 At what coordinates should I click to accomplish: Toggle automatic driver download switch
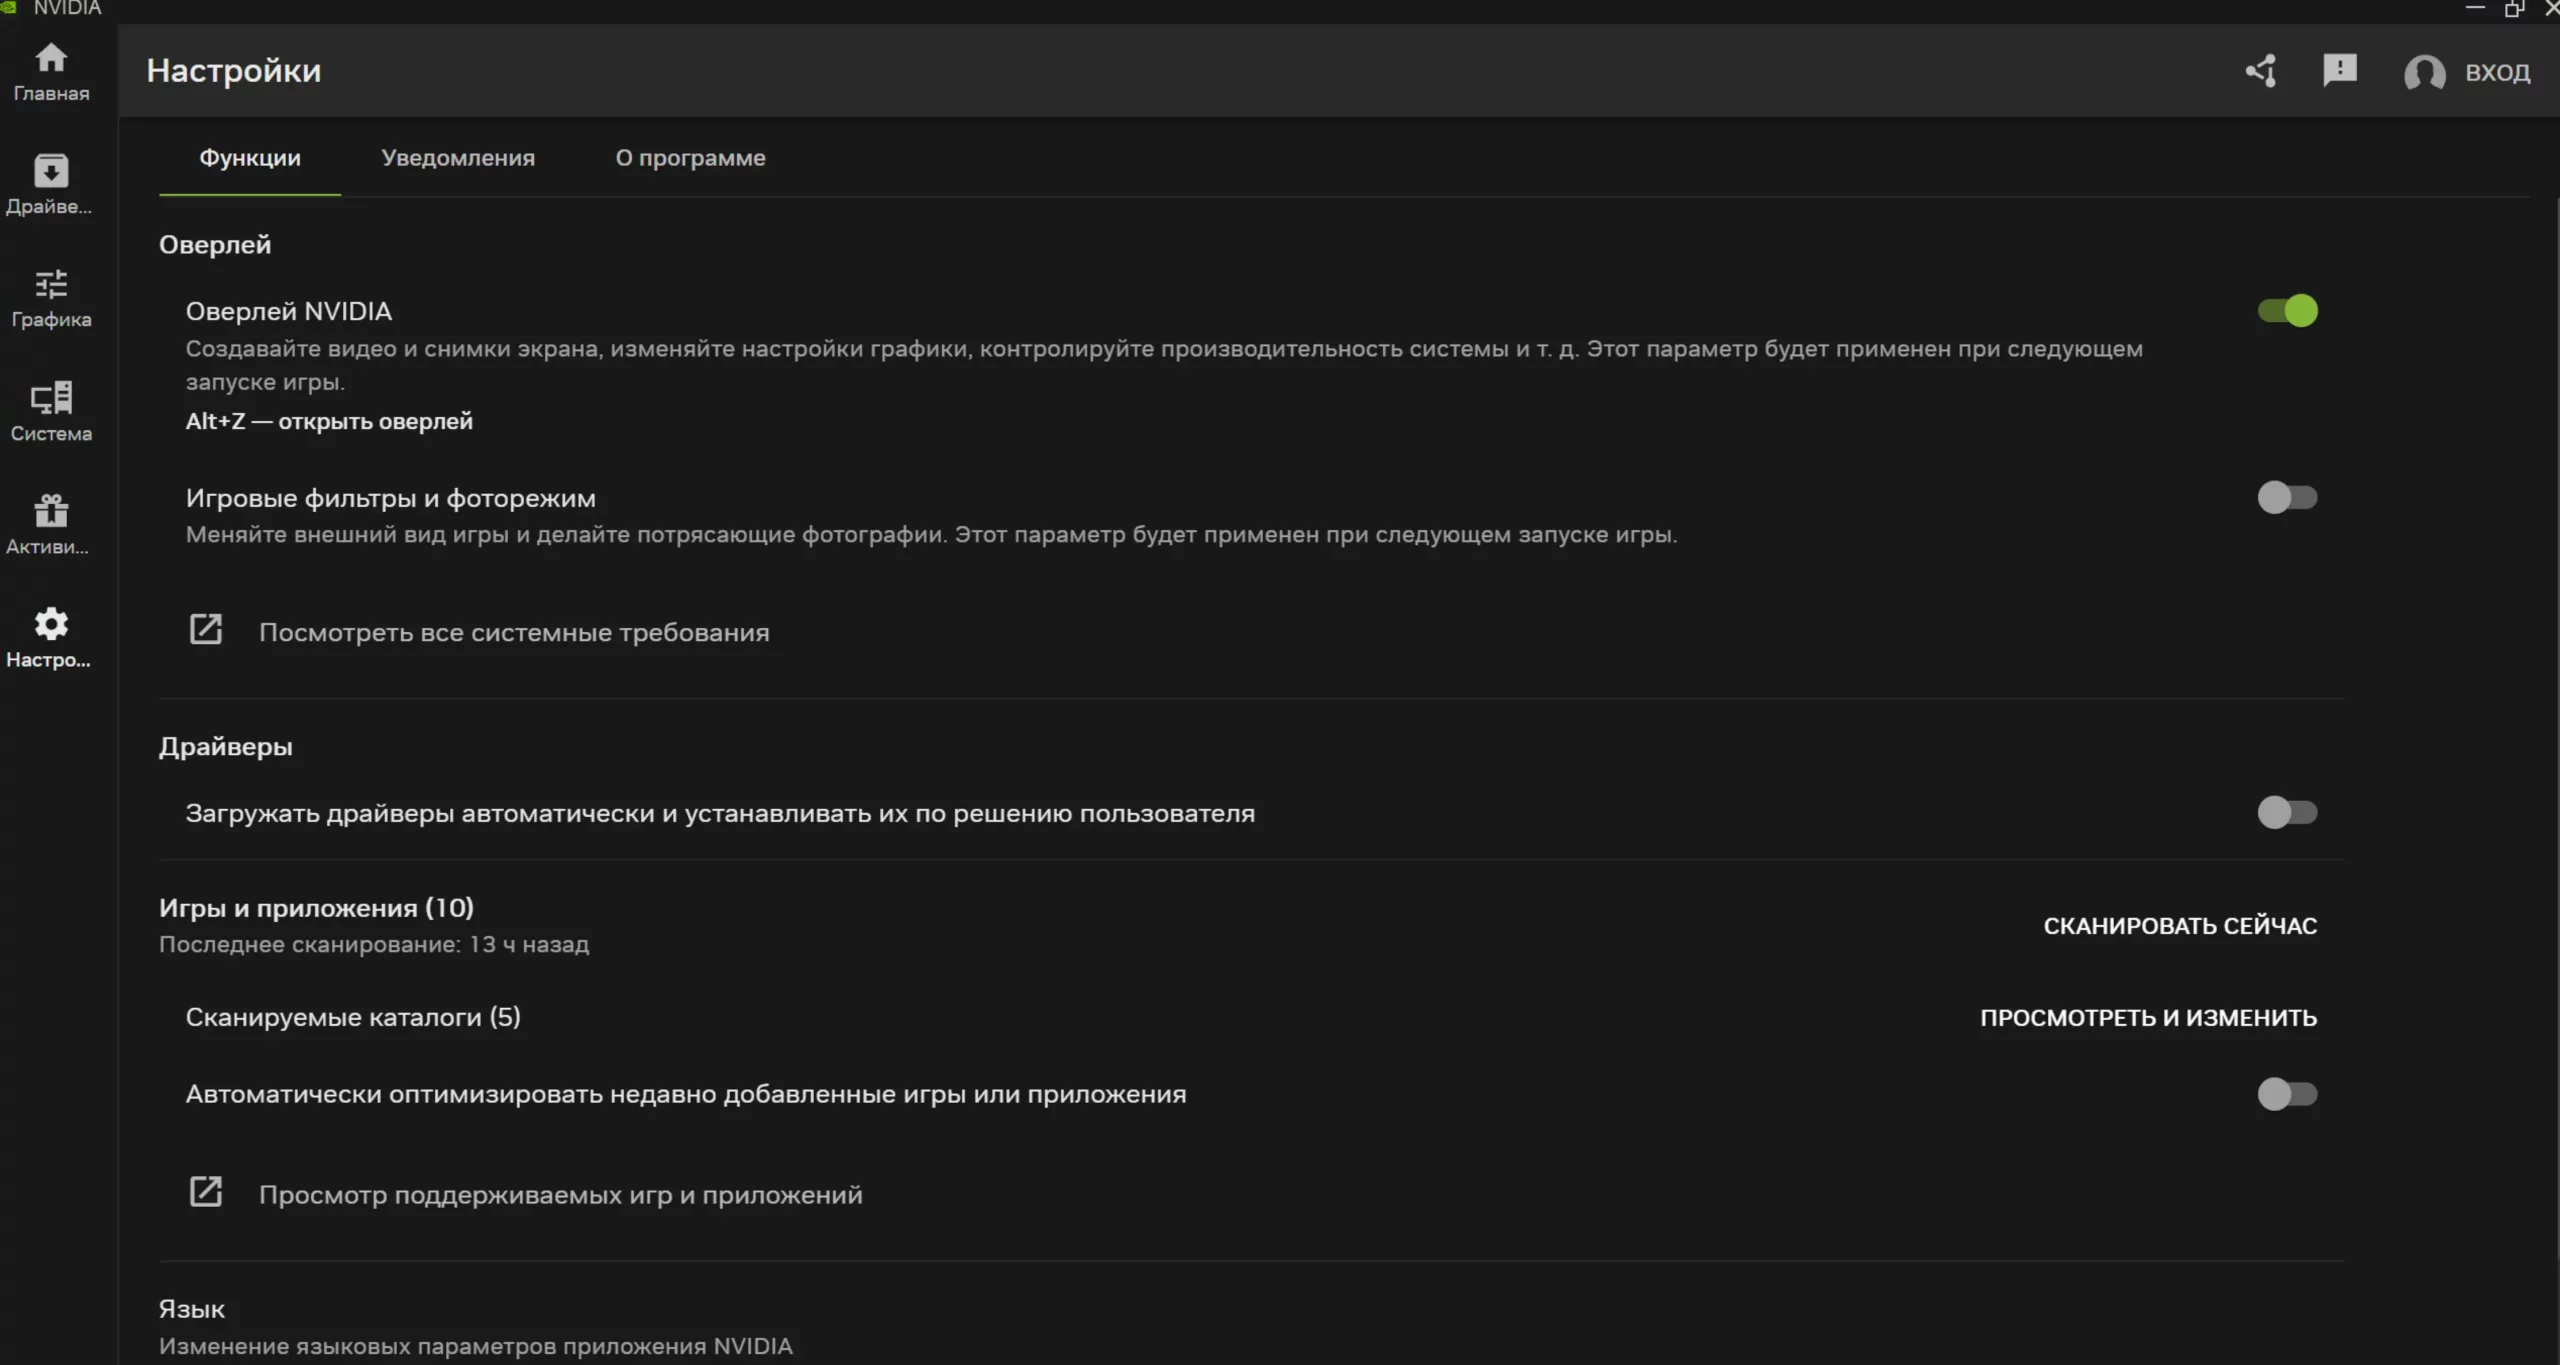pos(2287,813)
